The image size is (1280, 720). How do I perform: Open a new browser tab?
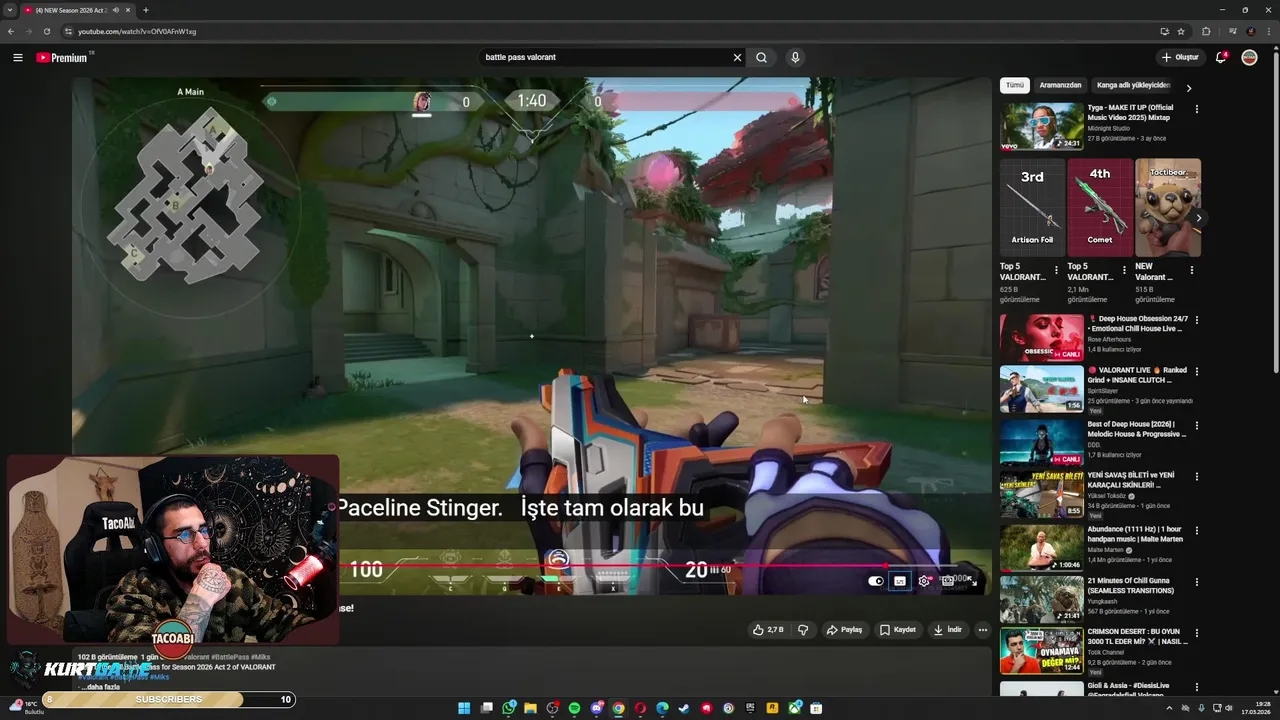145,10
